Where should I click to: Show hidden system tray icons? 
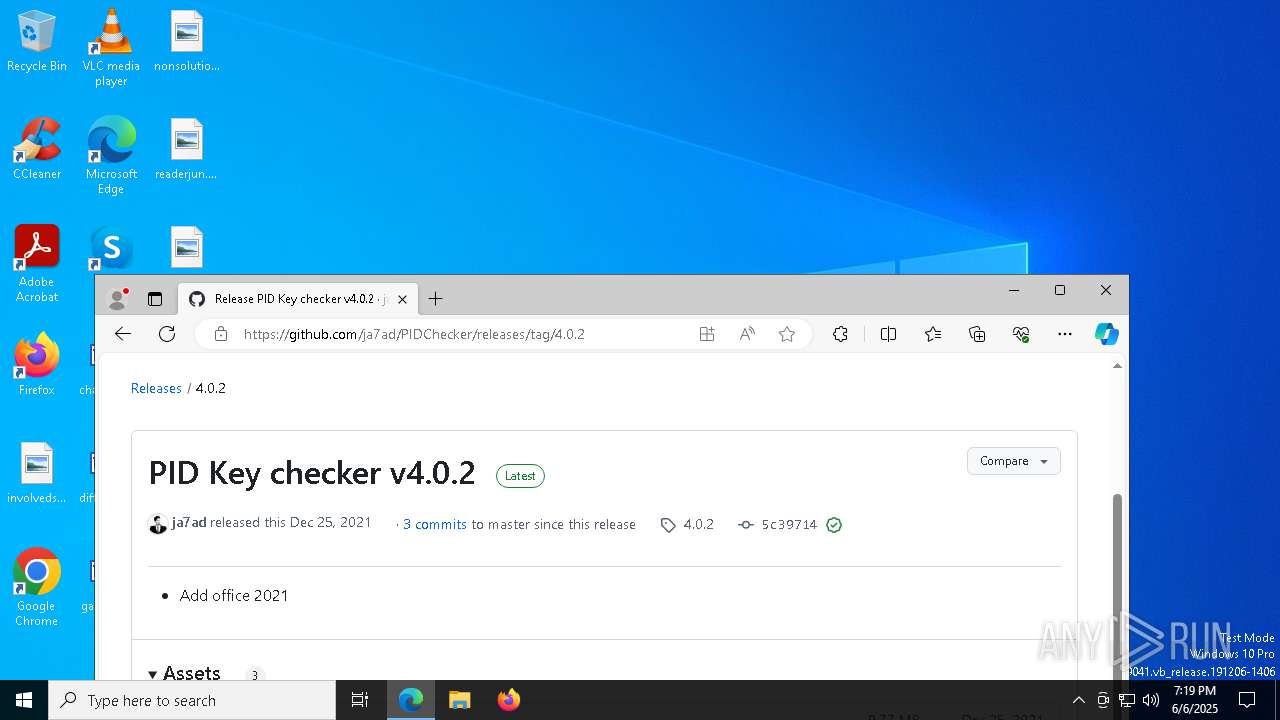coord(1078,700)
